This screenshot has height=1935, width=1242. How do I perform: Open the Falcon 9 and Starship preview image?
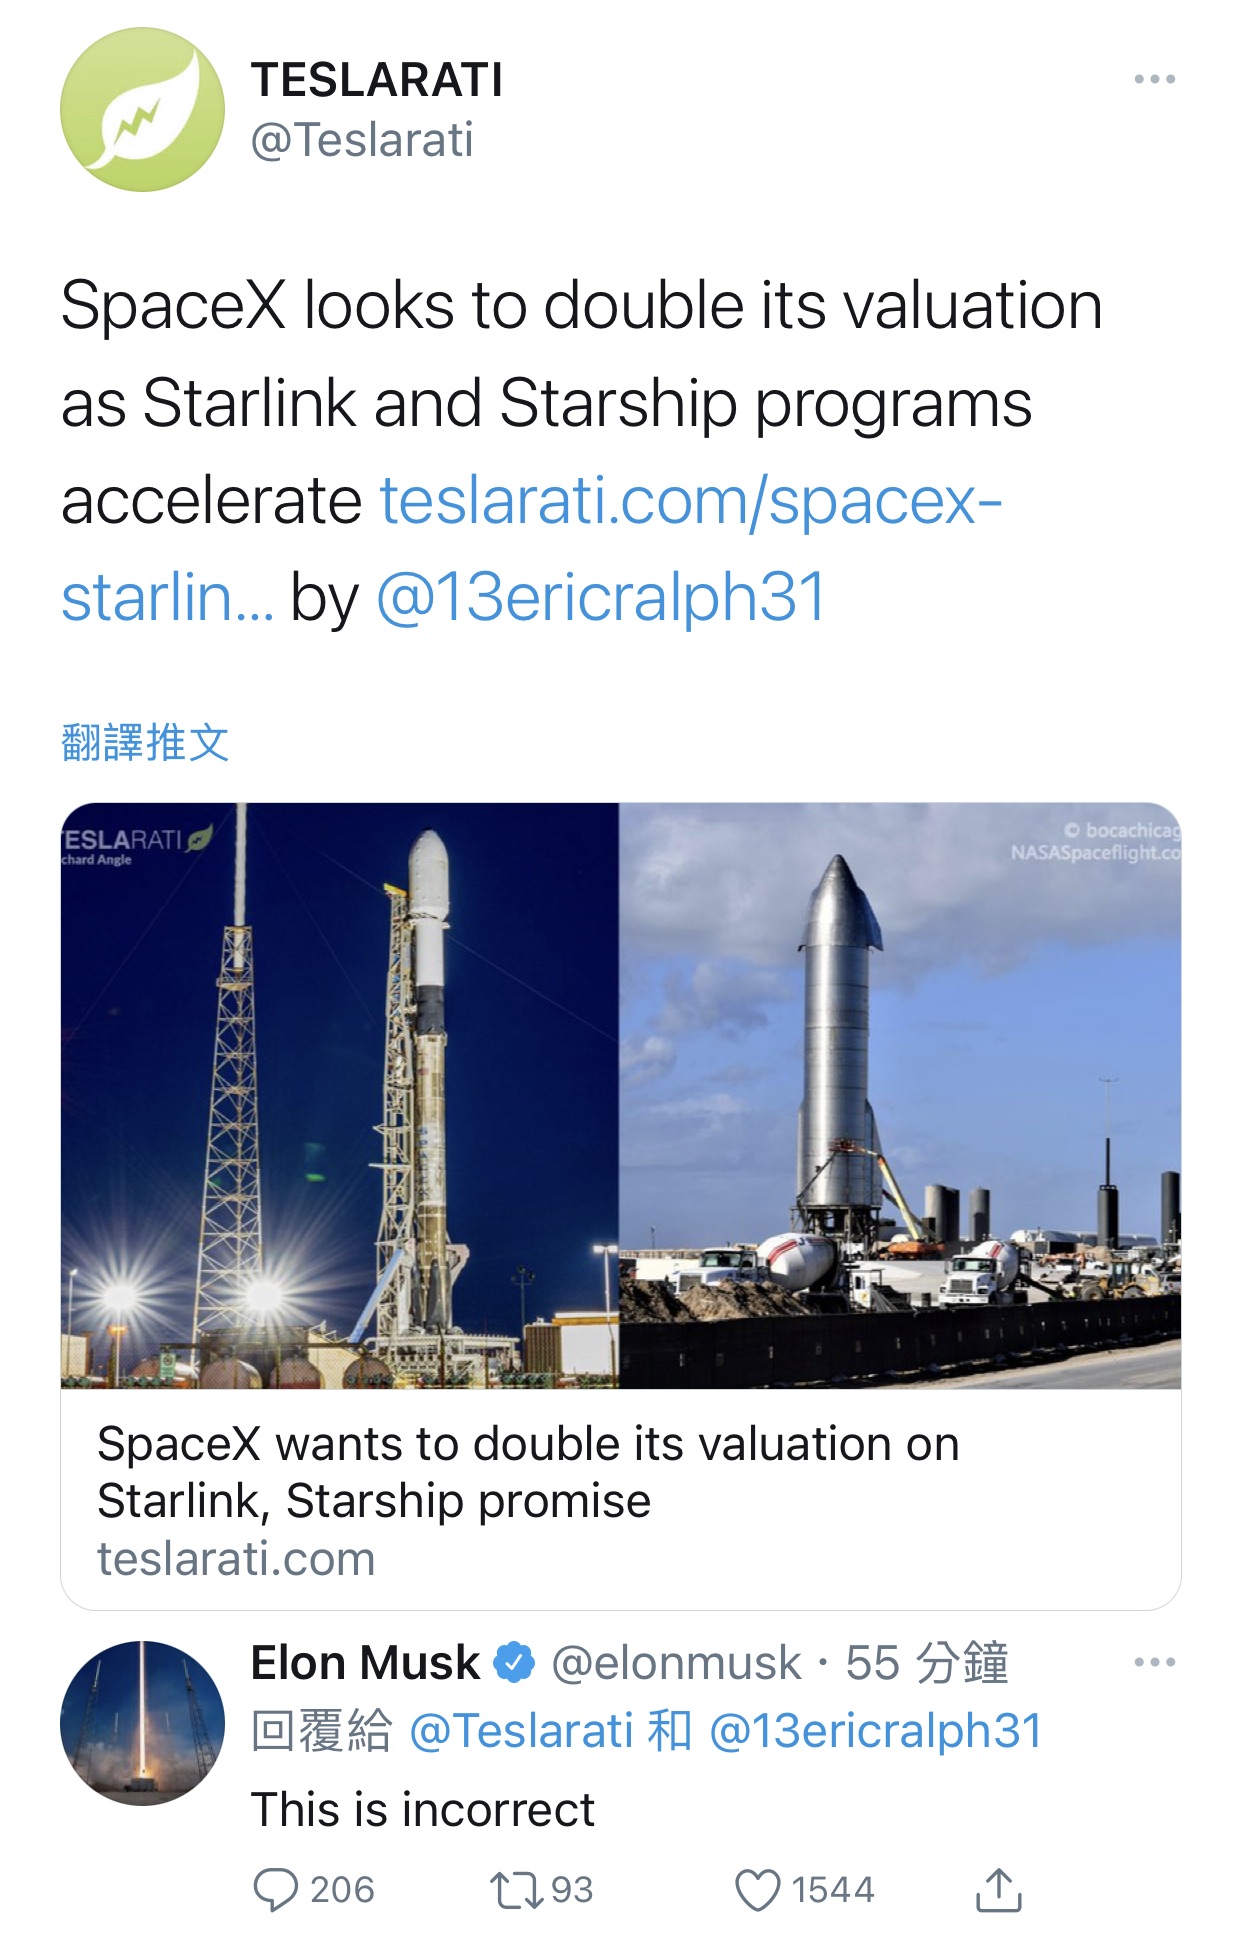[x=620, y=1095]
